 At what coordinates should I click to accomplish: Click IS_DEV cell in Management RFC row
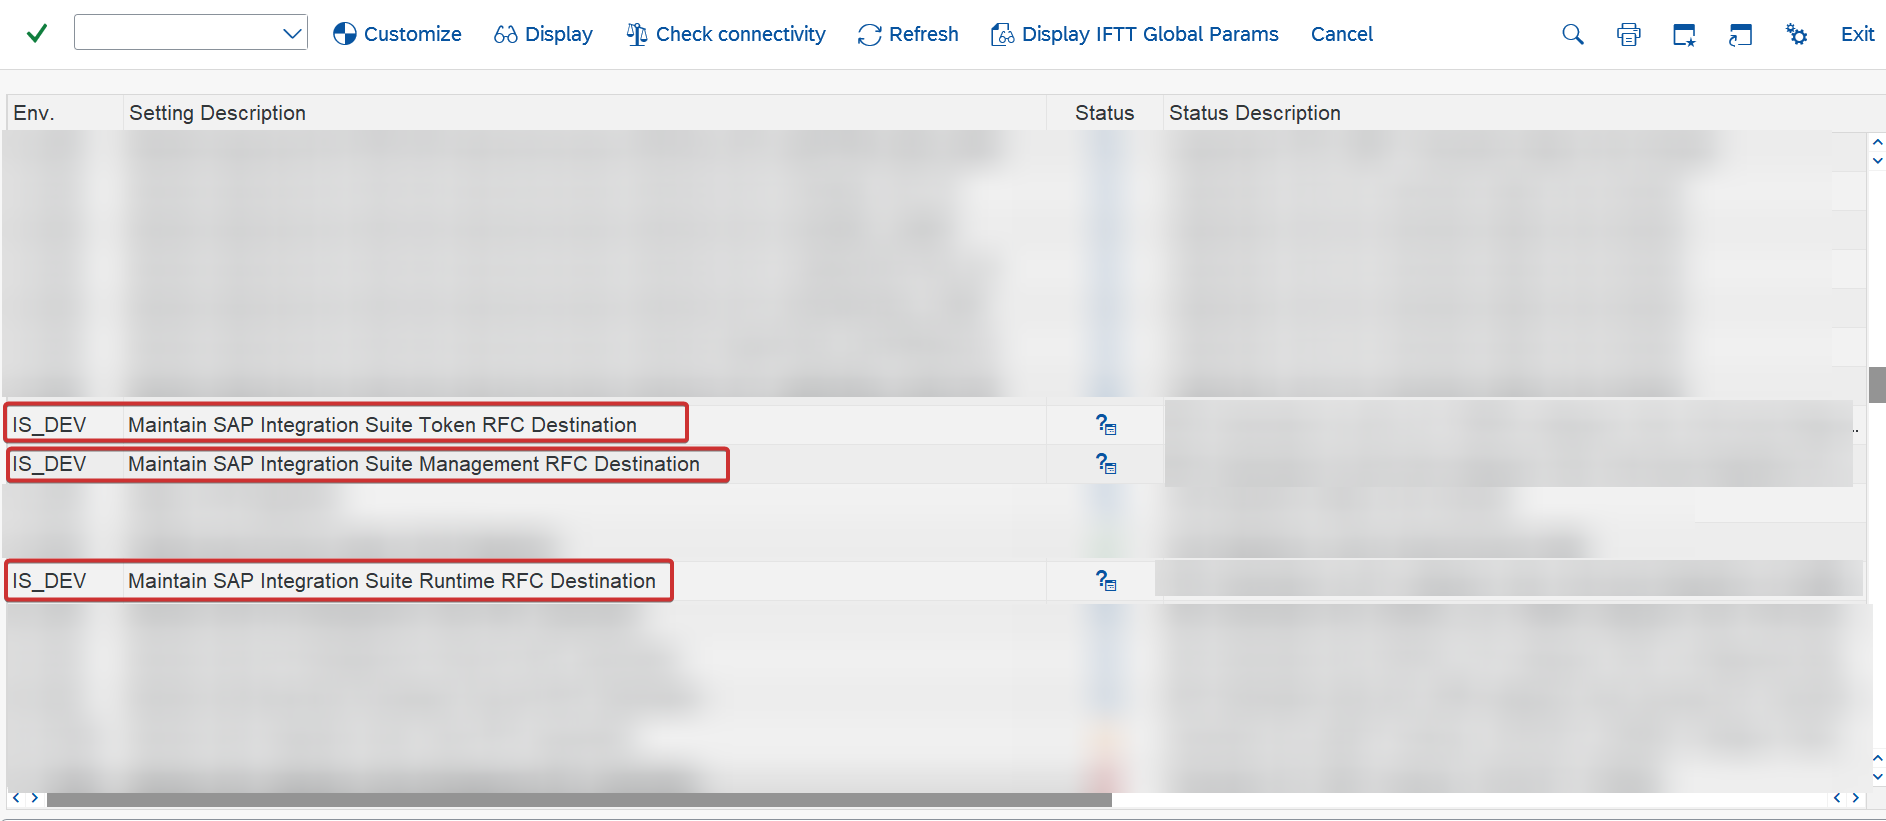(50, 464)
